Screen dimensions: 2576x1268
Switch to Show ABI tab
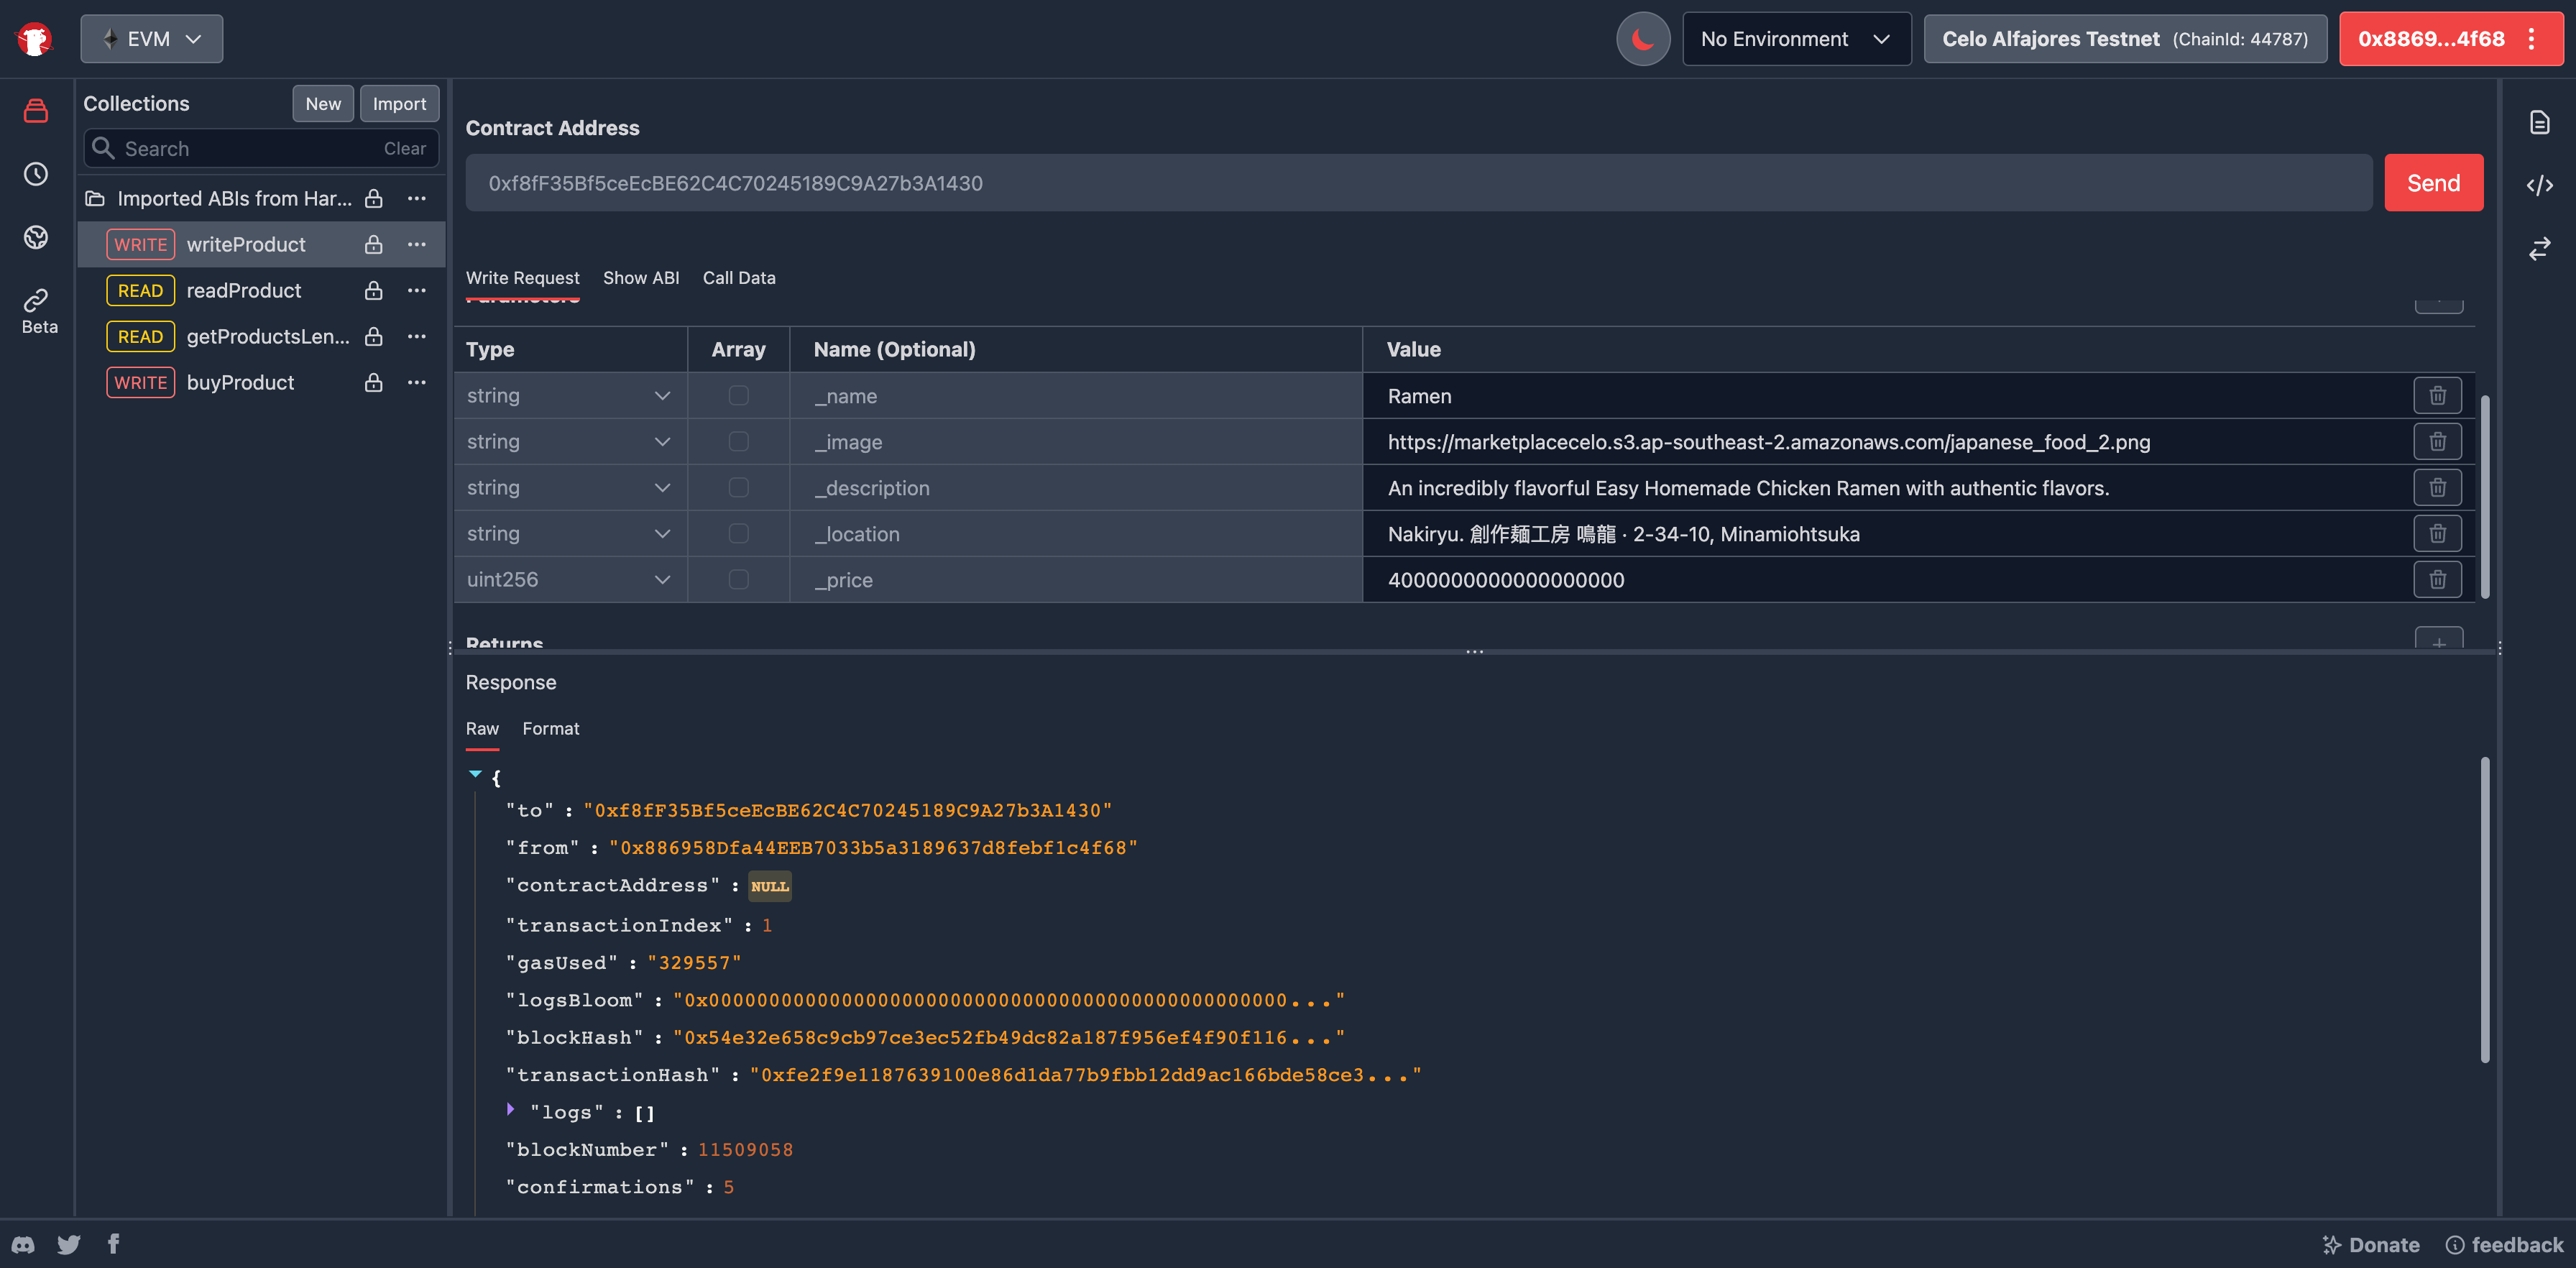(640, 277)
